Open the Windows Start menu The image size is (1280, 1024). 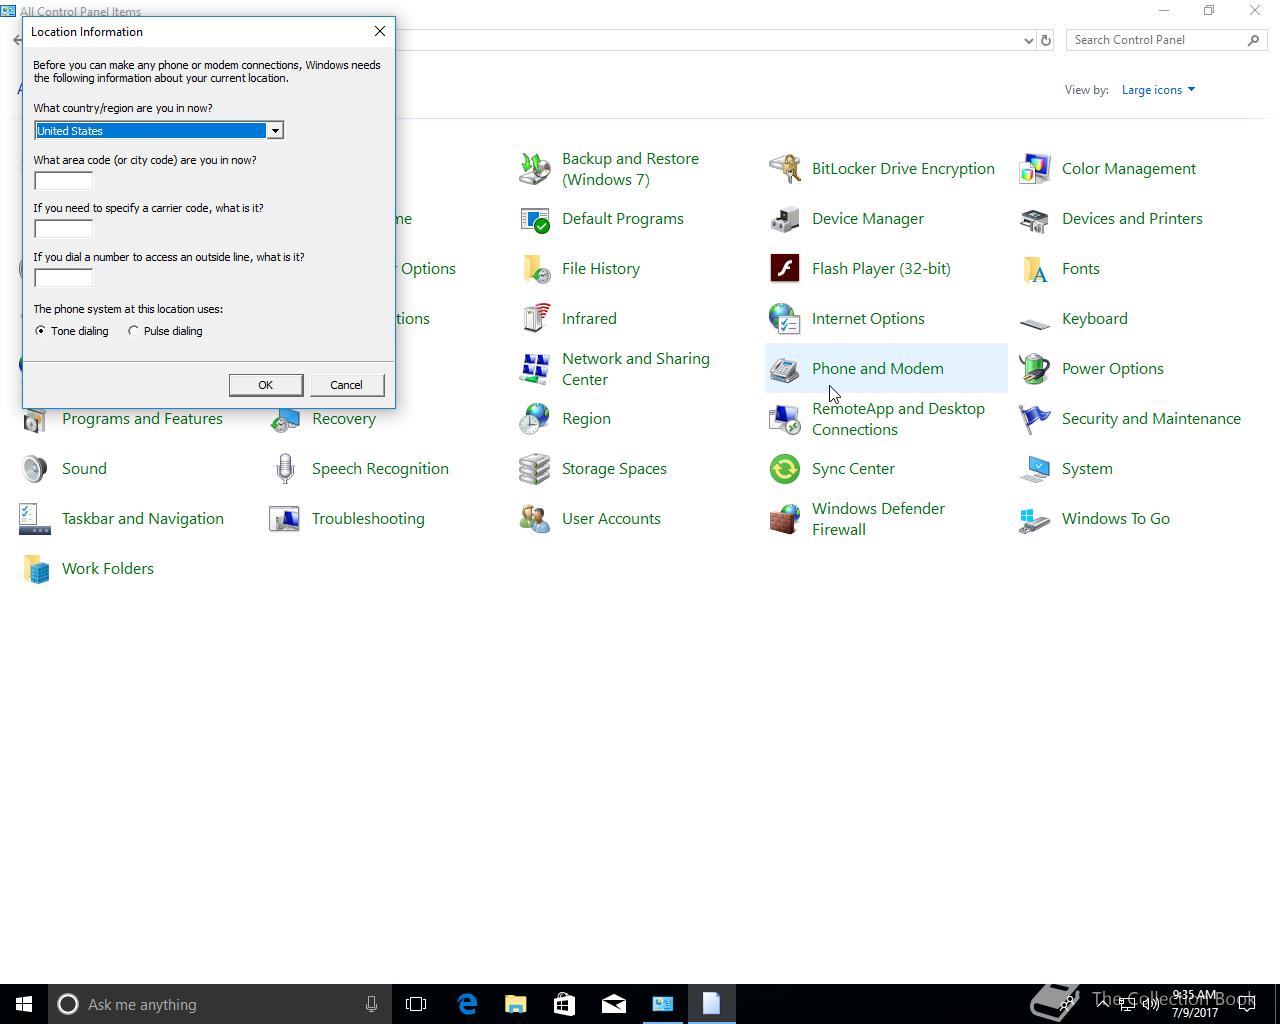point(24,1004)
